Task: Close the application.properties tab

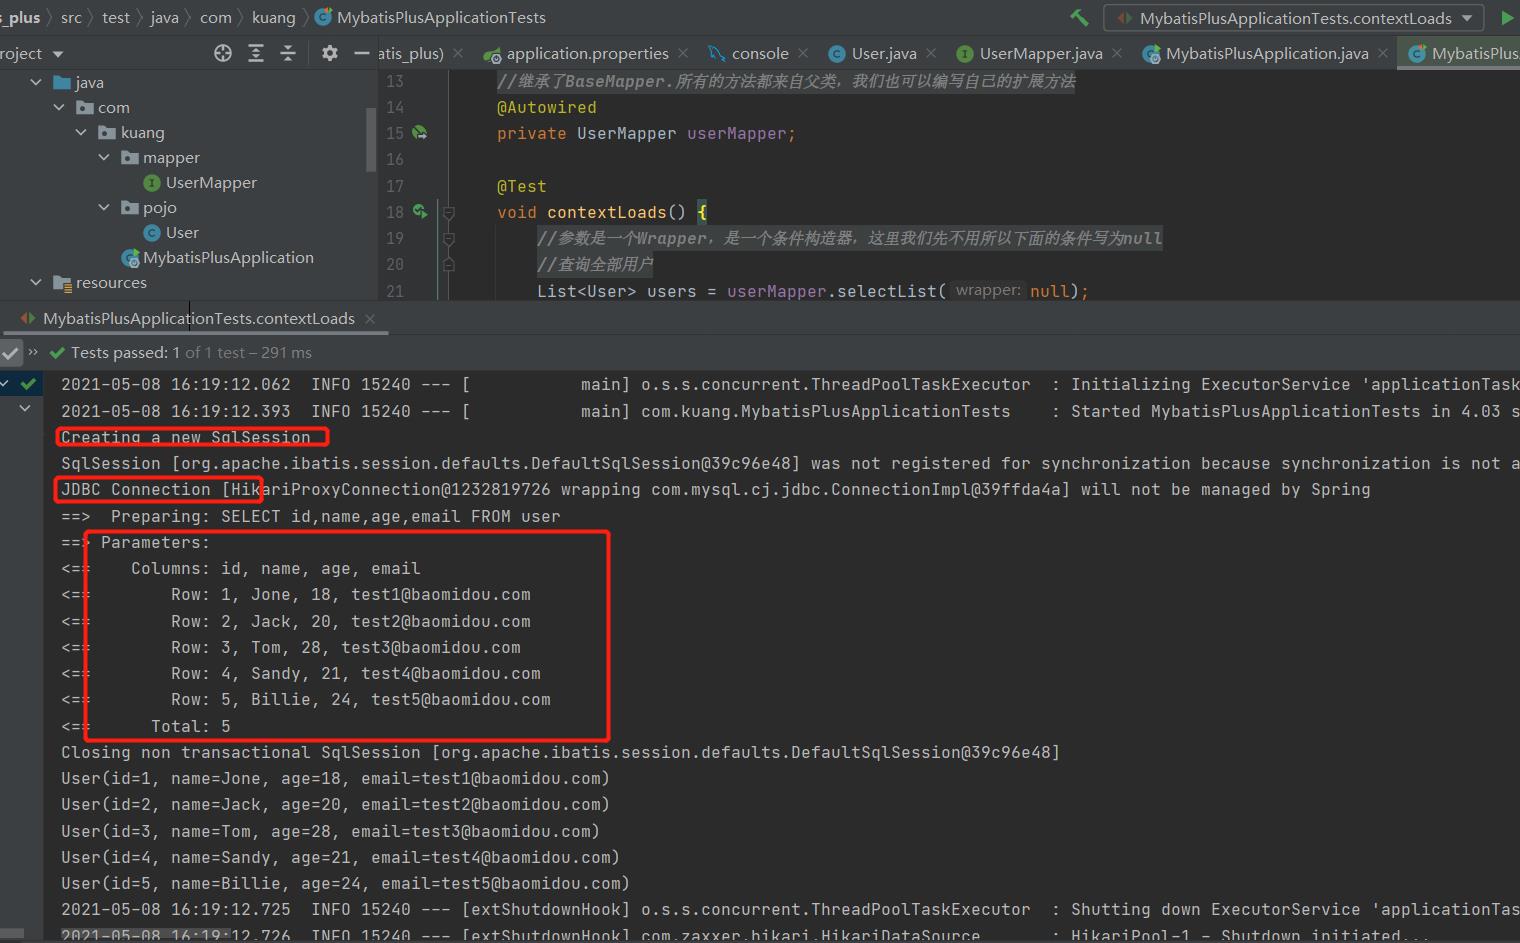Action: pyautogui.click(x=683, y=53)
